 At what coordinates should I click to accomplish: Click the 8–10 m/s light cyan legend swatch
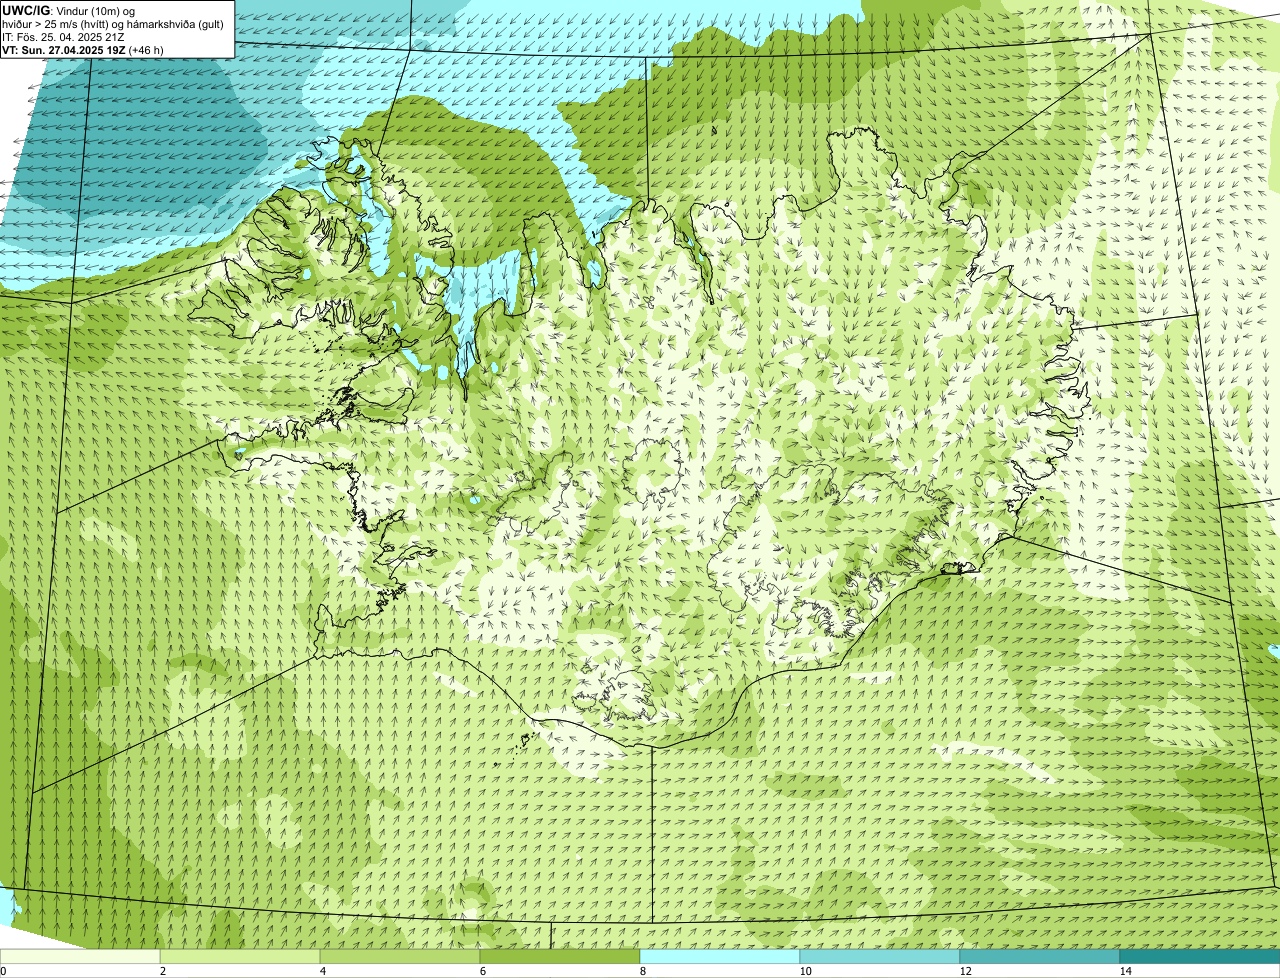(x=720, y=956)
